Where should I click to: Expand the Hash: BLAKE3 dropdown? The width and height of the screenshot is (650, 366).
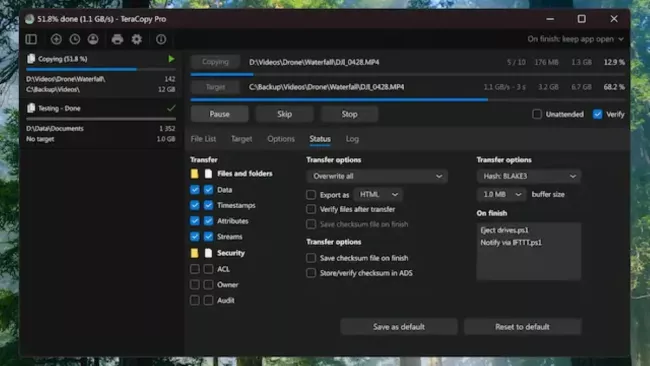tap(528, 176)
